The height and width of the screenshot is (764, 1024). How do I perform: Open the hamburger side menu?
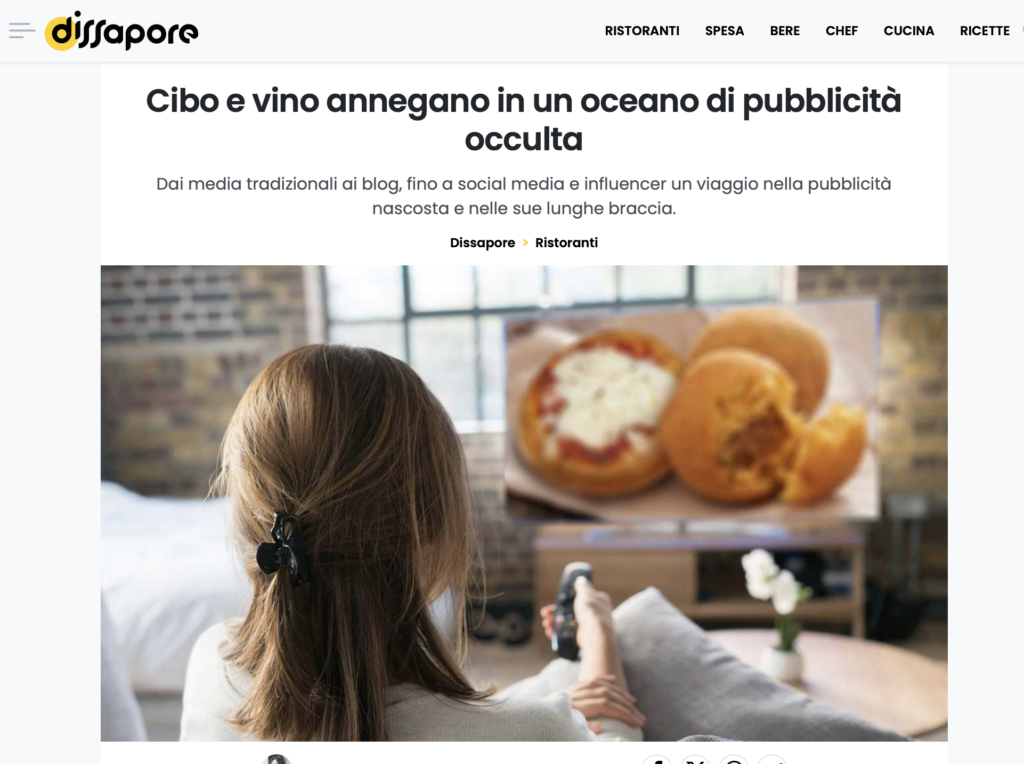22,31
